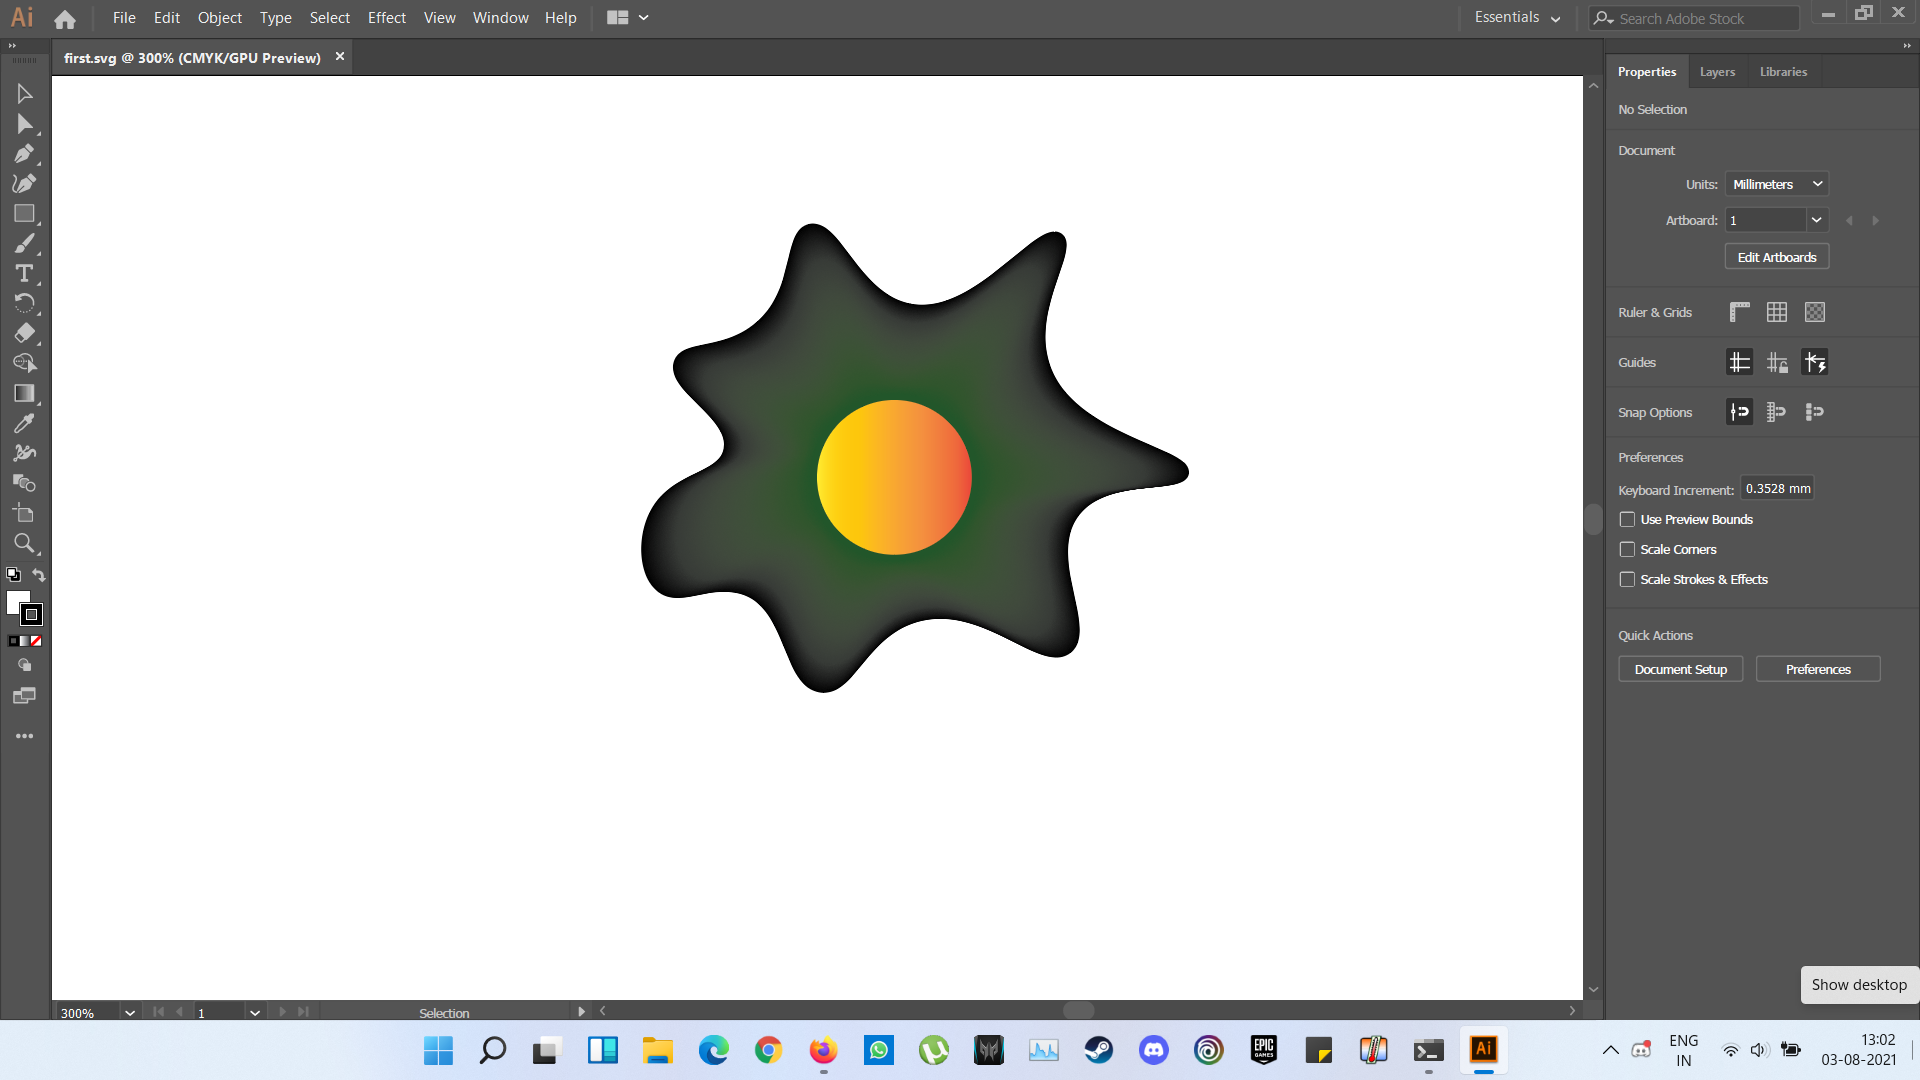Toggle Snap to Point option

pyautogui.click(x=1739, y=412)
